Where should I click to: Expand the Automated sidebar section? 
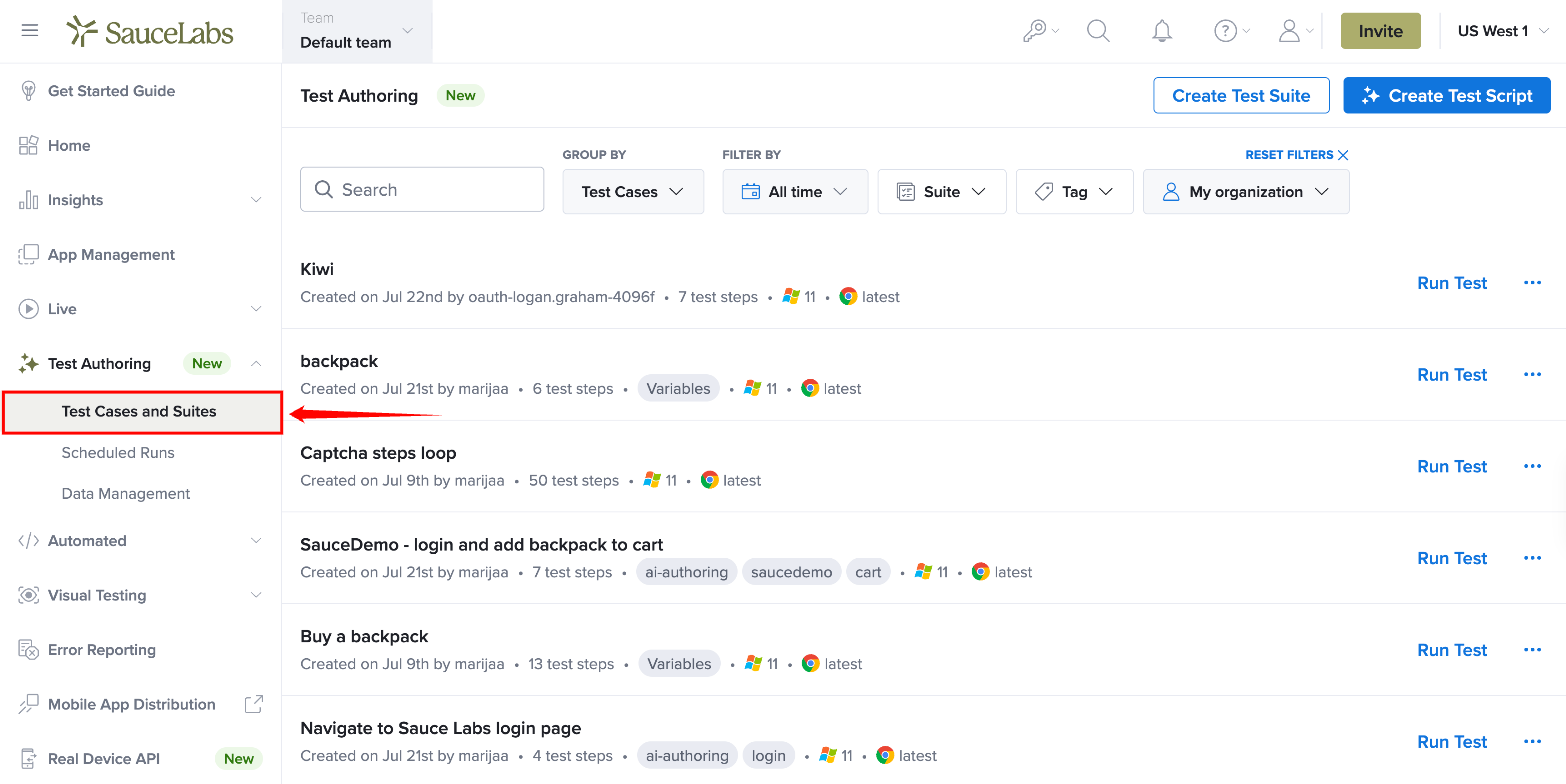tap(256, 541)
